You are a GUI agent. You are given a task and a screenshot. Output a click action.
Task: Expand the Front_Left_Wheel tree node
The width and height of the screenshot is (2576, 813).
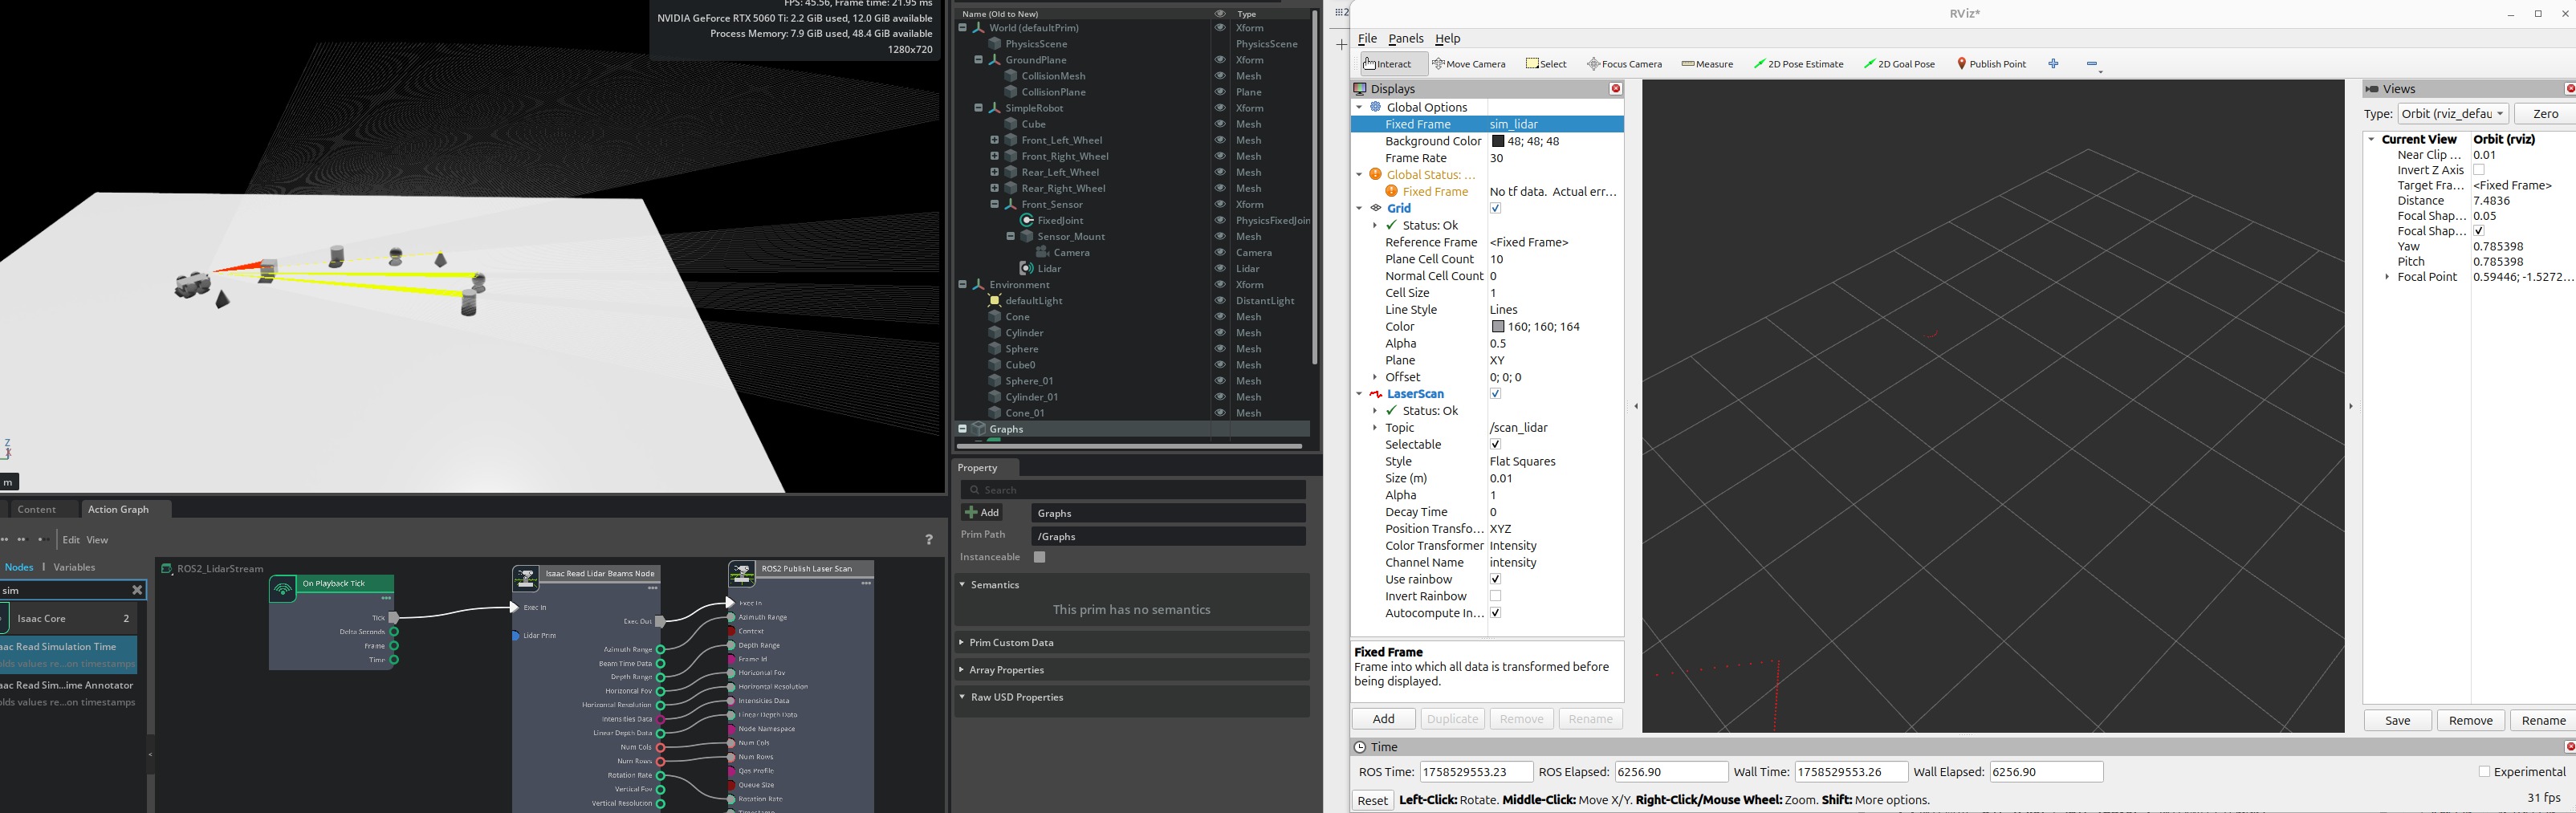tap(995, 140)
